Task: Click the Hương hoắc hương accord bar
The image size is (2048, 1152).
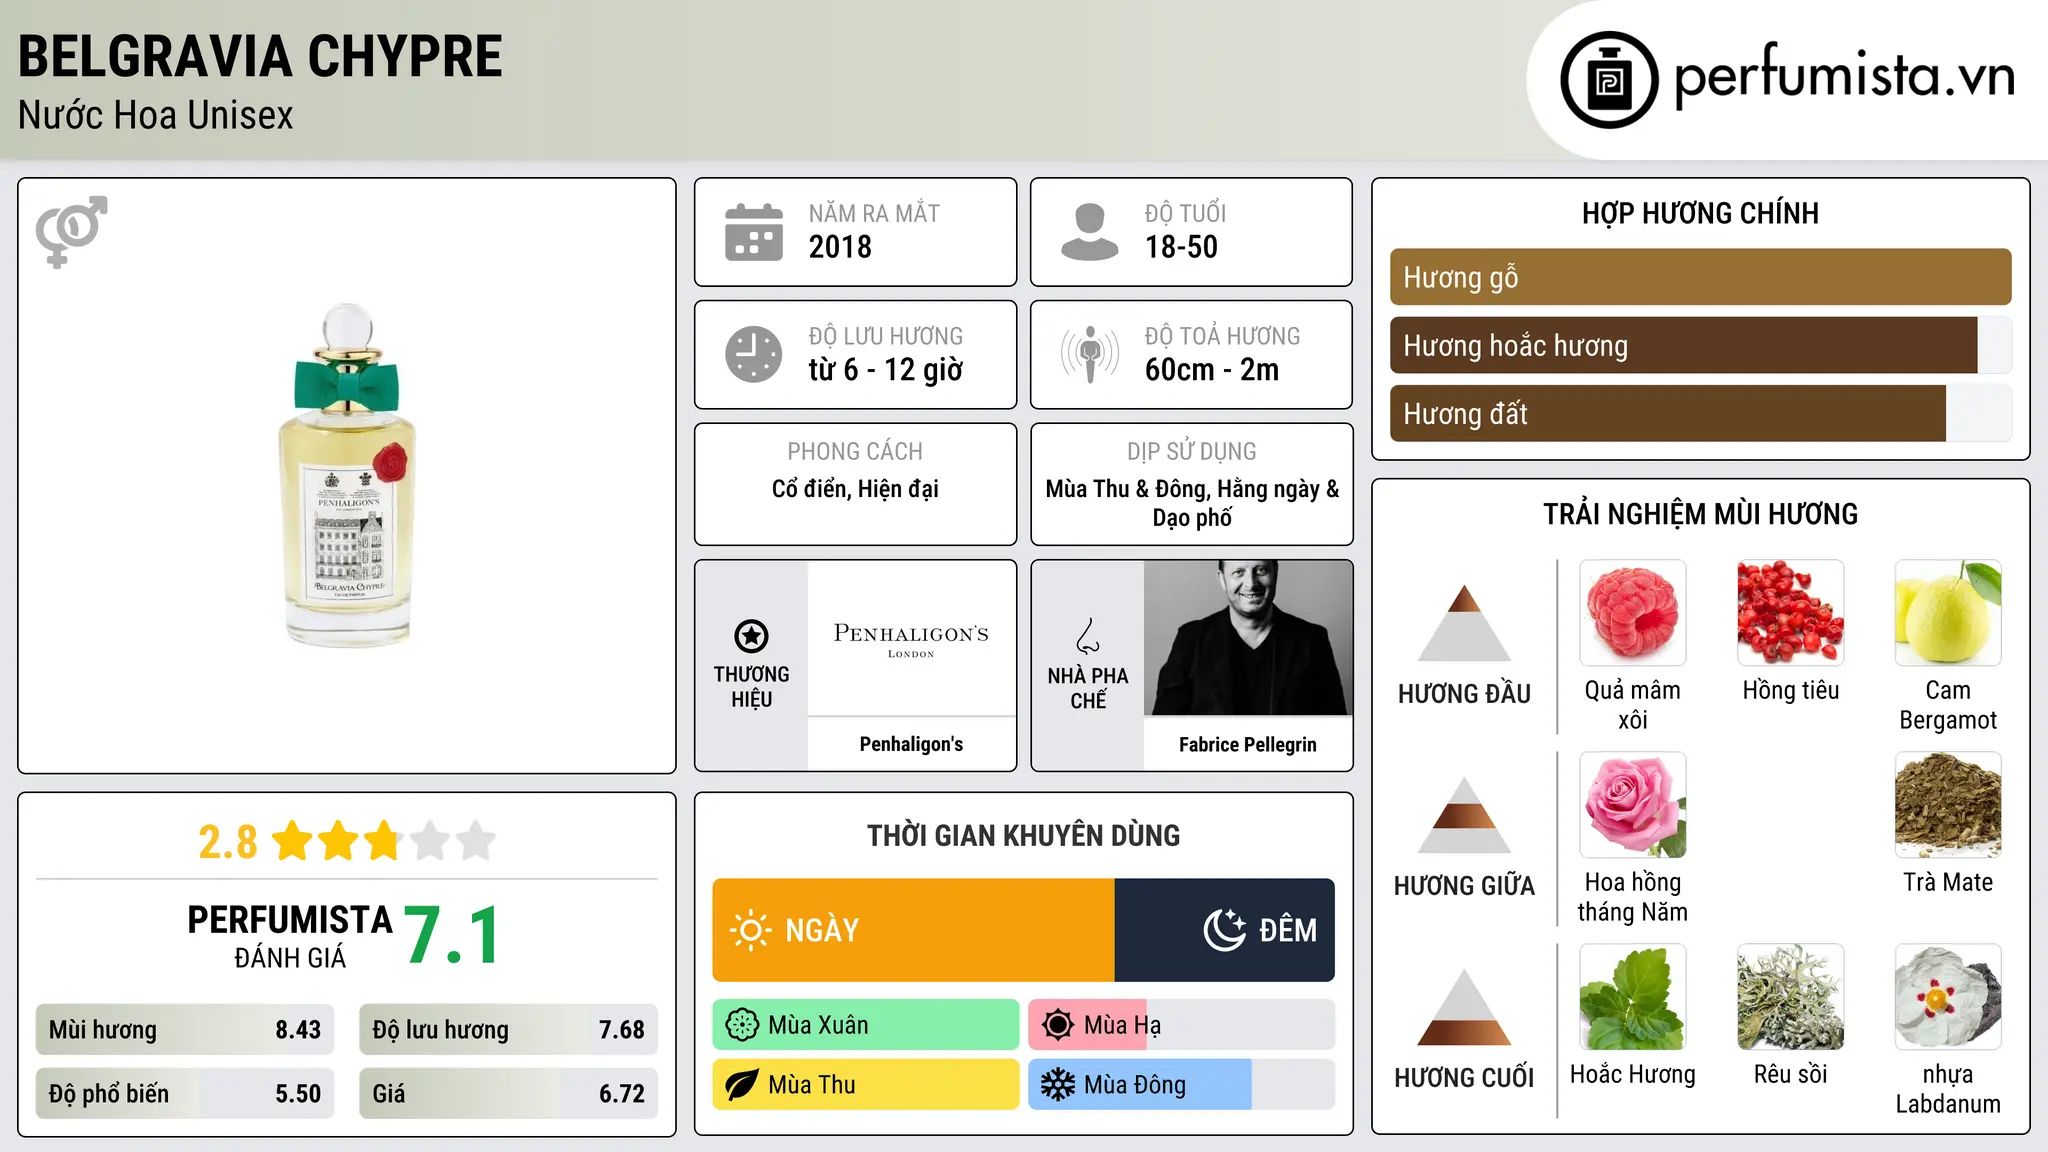Action: click(x=1700, y=345)
